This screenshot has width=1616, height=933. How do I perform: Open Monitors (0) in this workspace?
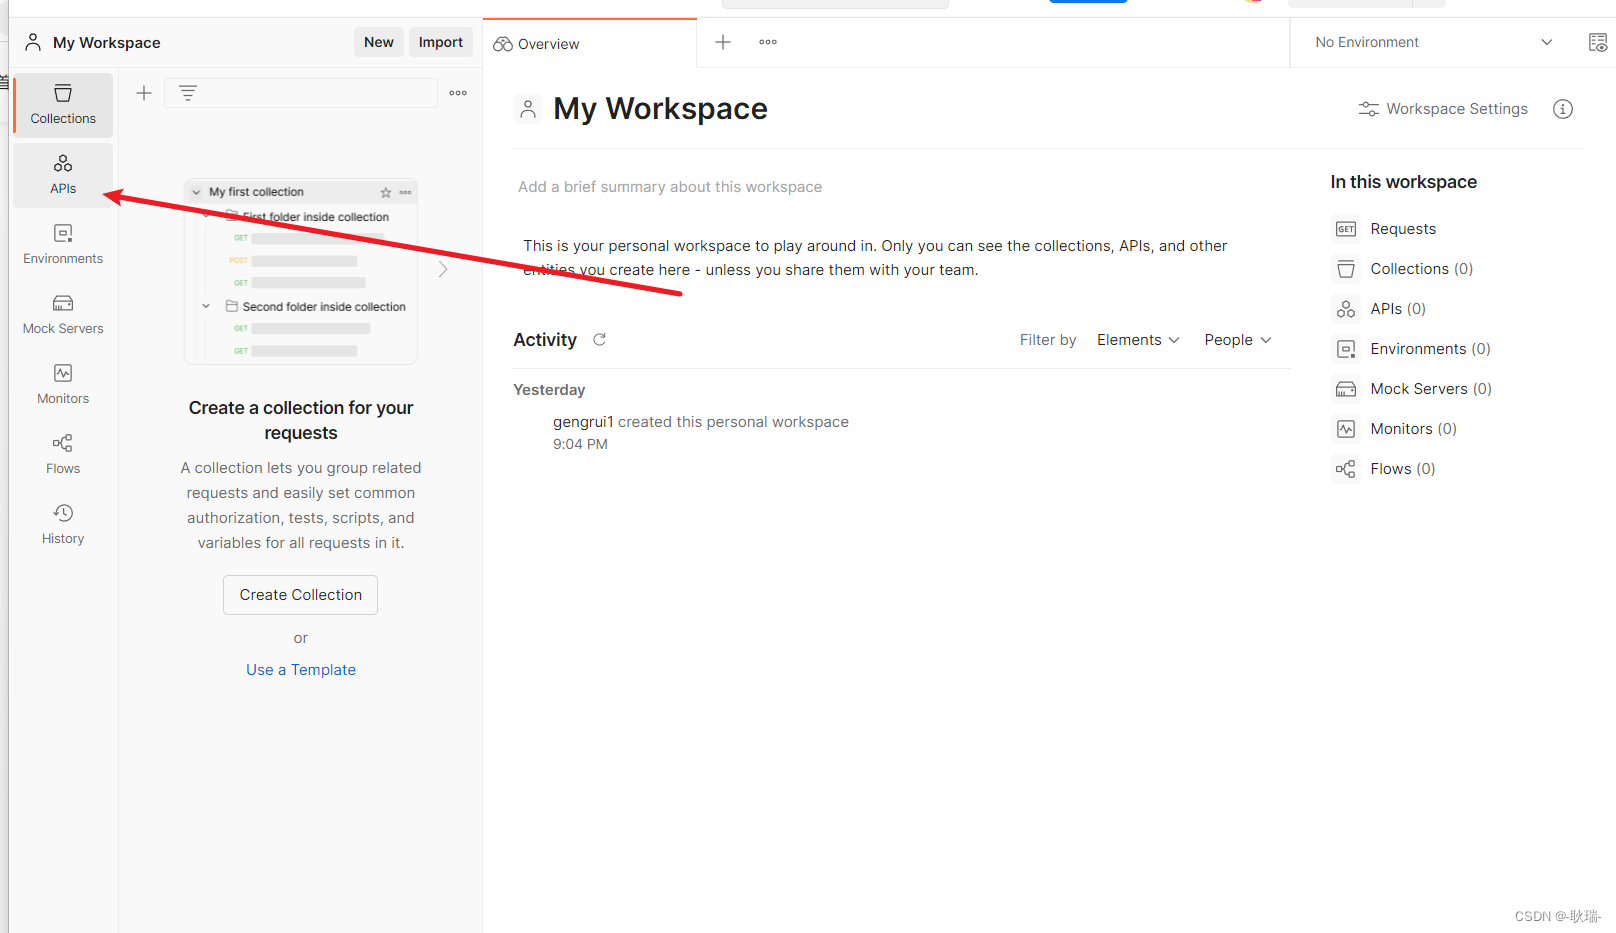(x=1413, y=429)
